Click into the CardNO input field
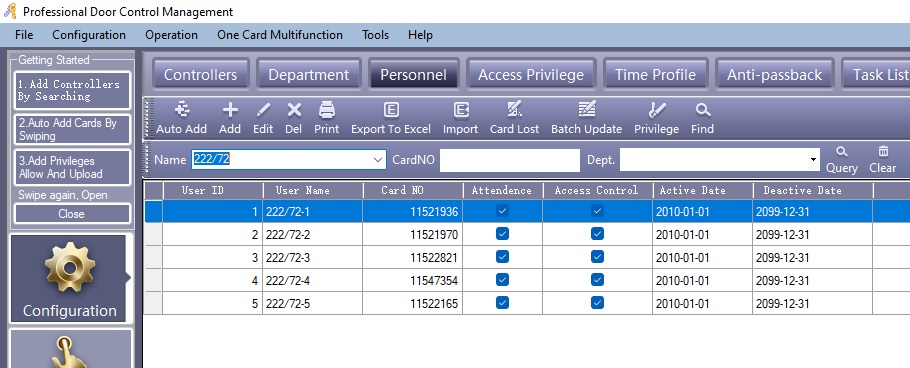 click(x=510, y=160)
